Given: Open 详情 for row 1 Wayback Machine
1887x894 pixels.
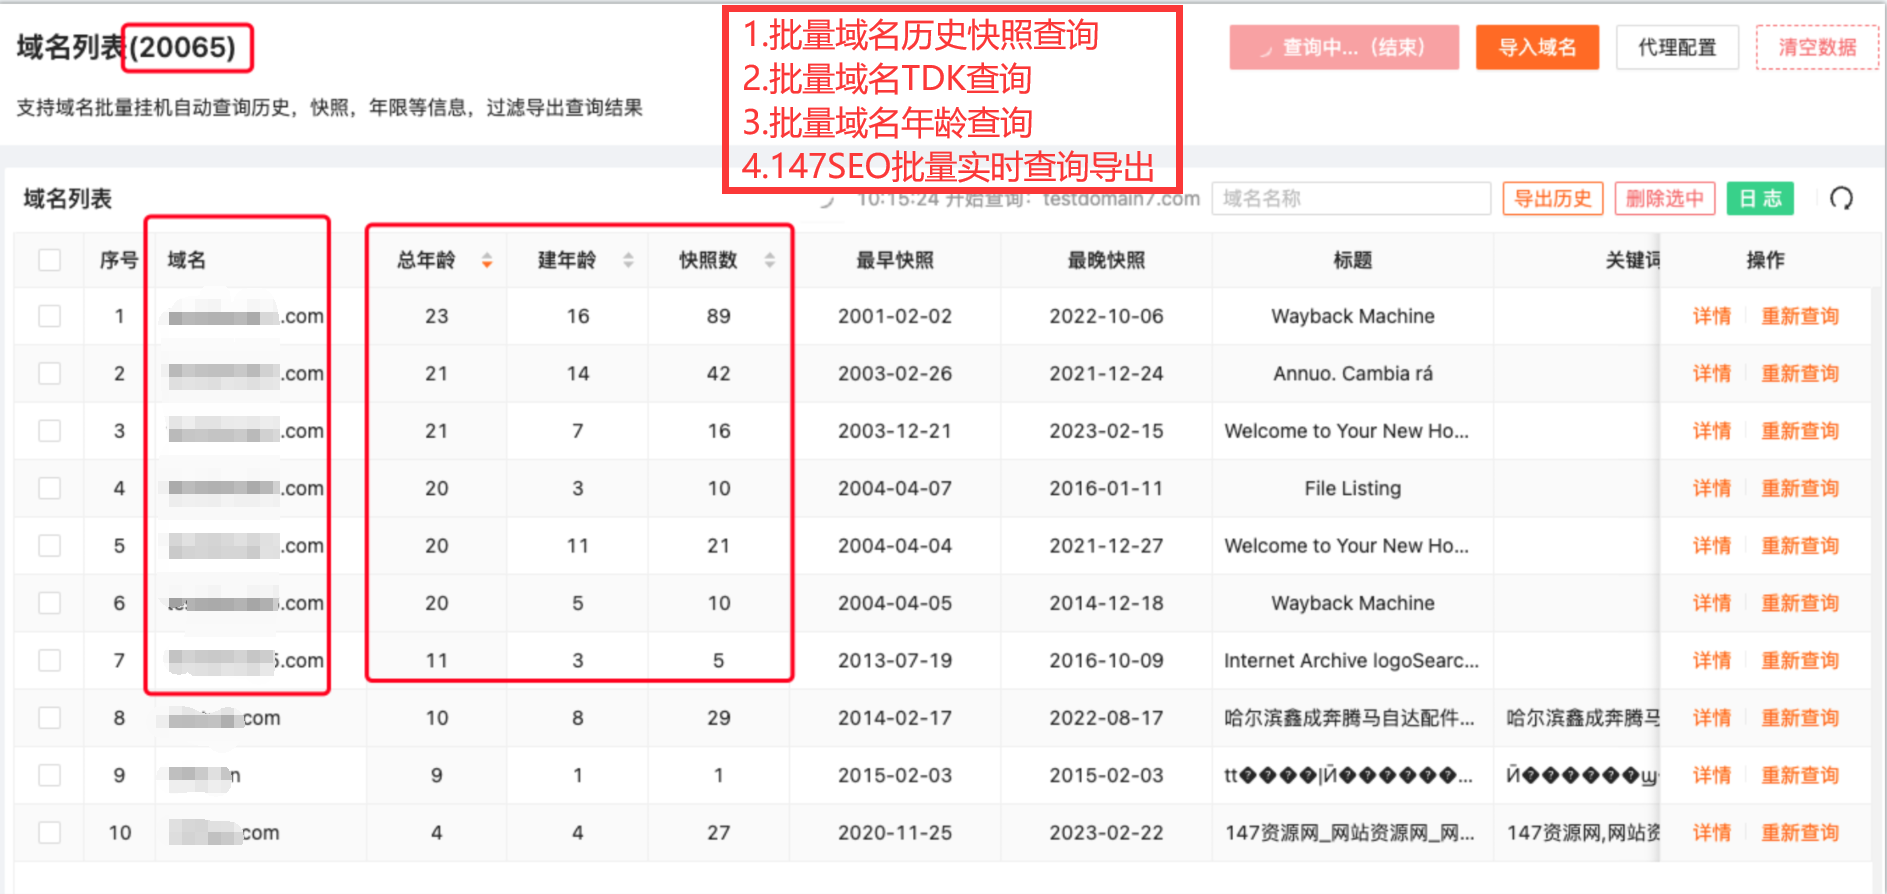Looking at the screenshot, I should pyautogui.click(x=1711, y=316).
